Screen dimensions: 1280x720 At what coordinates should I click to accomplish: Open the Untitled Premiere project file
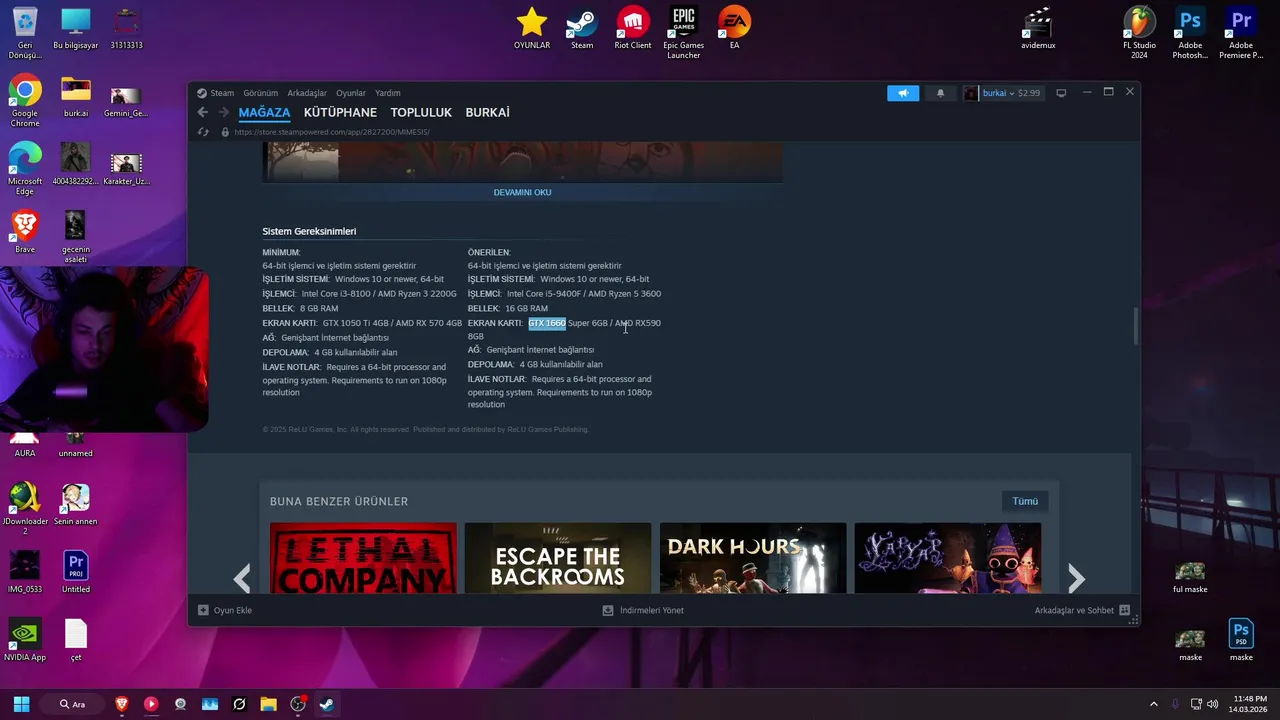(76, 572)
